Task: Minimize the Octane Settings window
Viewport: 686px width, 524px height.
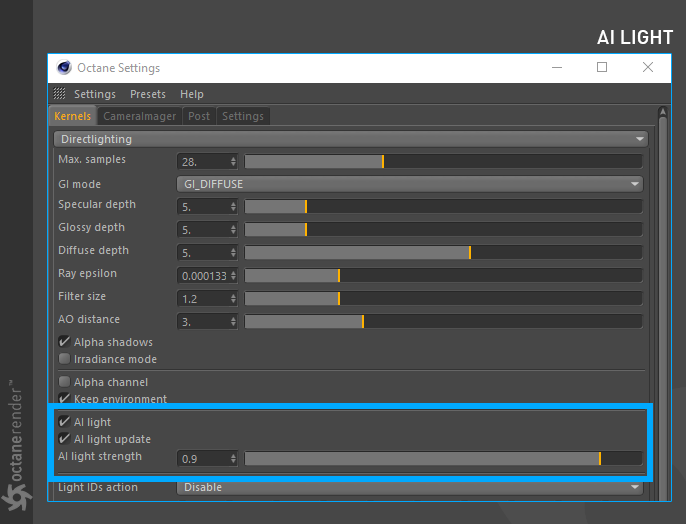Action: pos(557,67)
